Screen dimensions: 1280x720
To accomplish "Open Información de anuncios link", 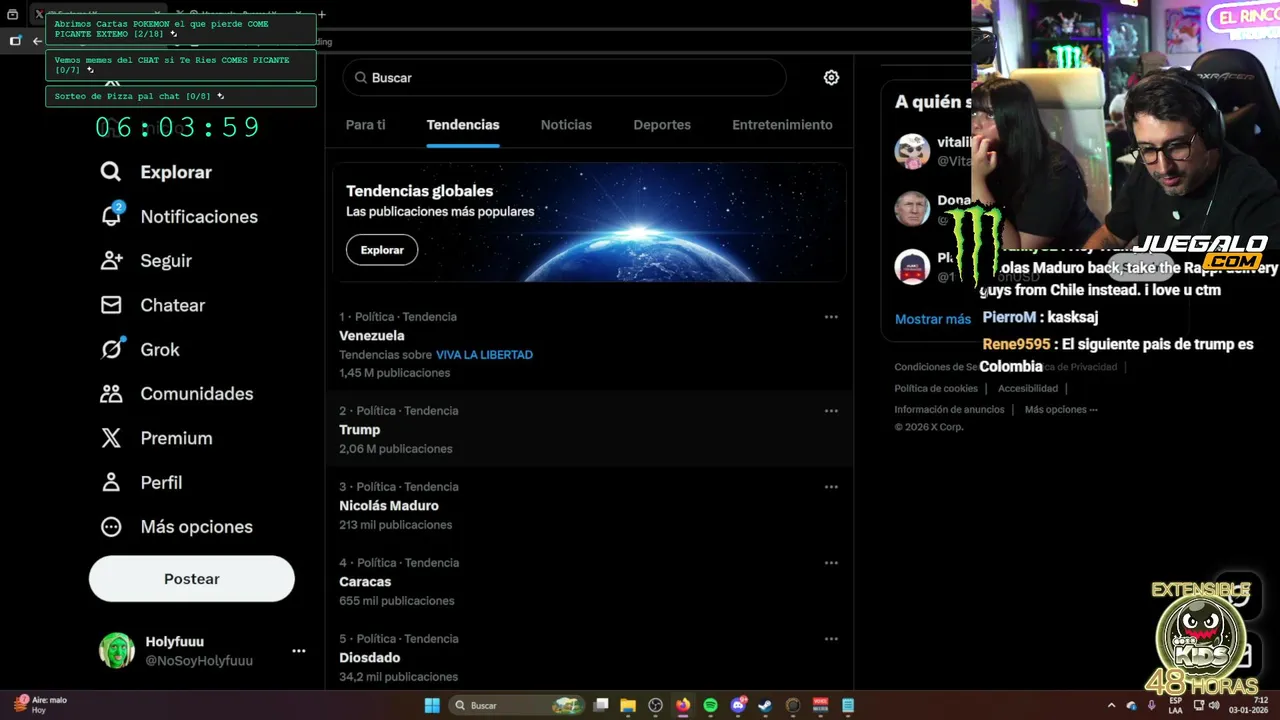I will point(949,409).
